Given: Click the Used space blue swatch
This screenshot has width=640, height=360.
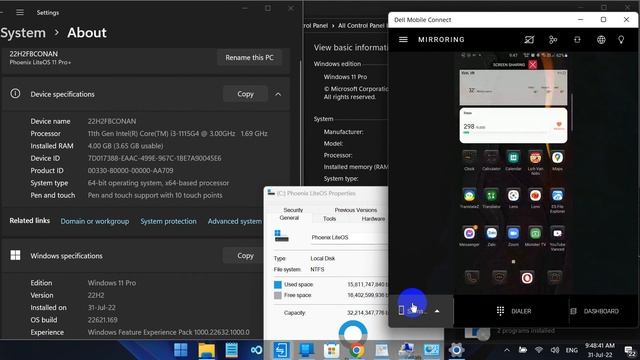Looking at the screenshot, I should [x=278, y=284].
